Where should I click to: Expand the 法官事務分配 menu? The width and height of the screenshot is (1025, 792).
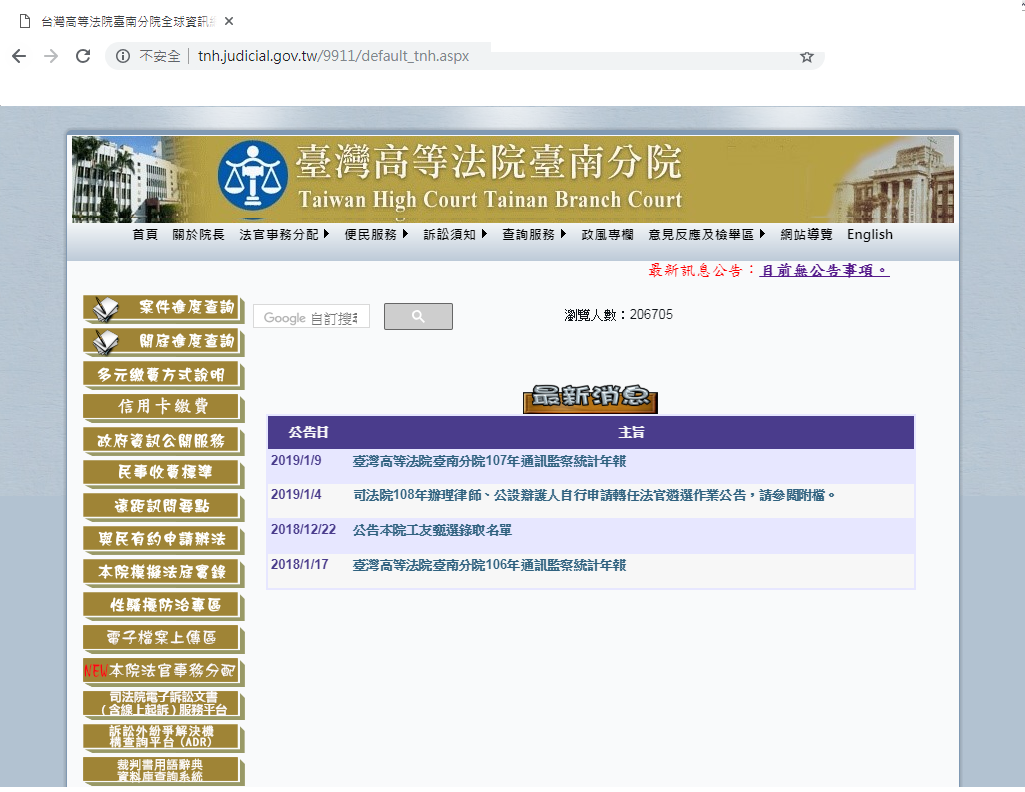[284, 235]
